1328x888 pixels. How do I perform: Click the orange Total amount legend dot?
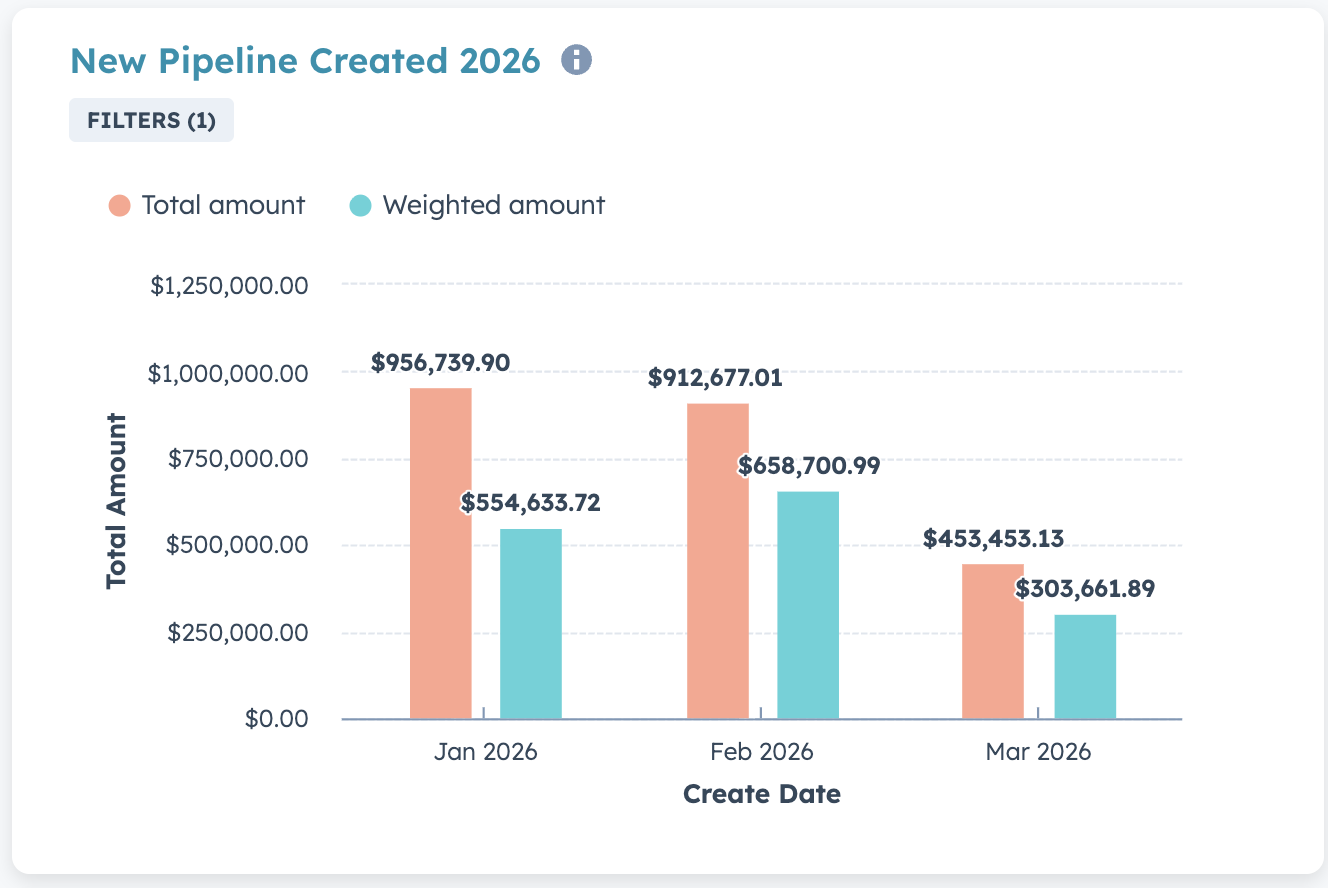[x=120, y=206]
